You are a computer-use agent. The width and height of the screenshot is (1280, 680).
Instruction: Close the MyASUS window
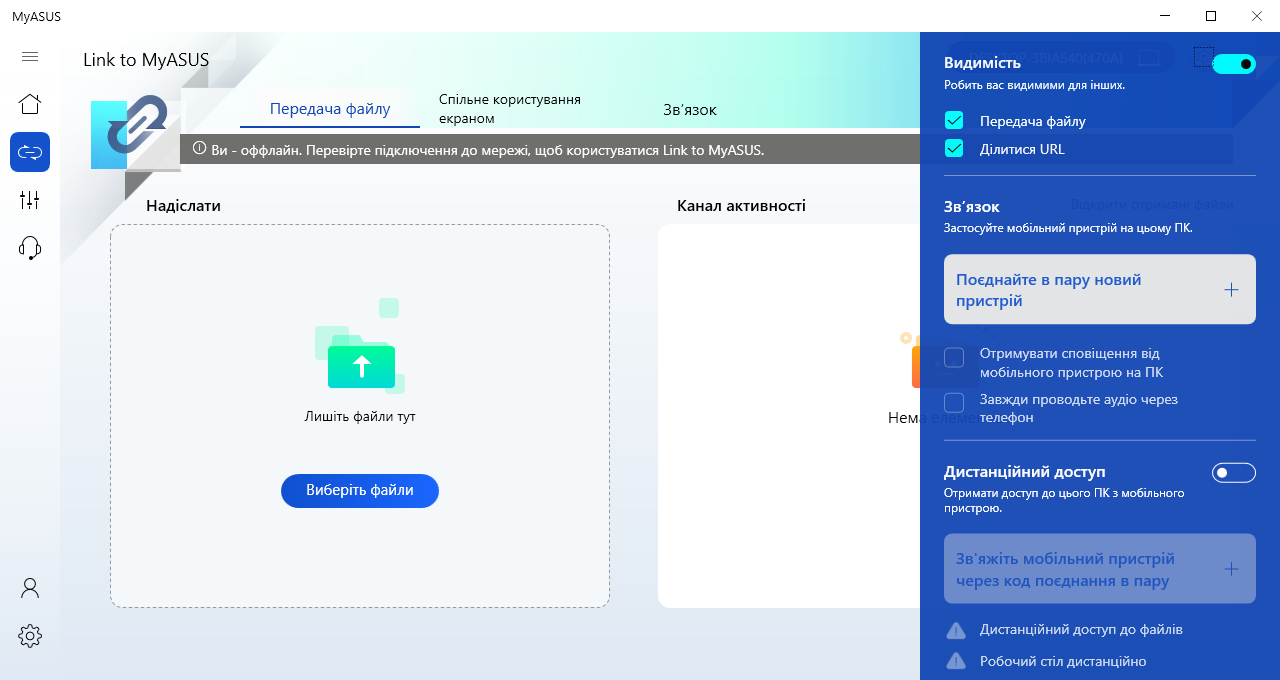tap(1257, 16)
